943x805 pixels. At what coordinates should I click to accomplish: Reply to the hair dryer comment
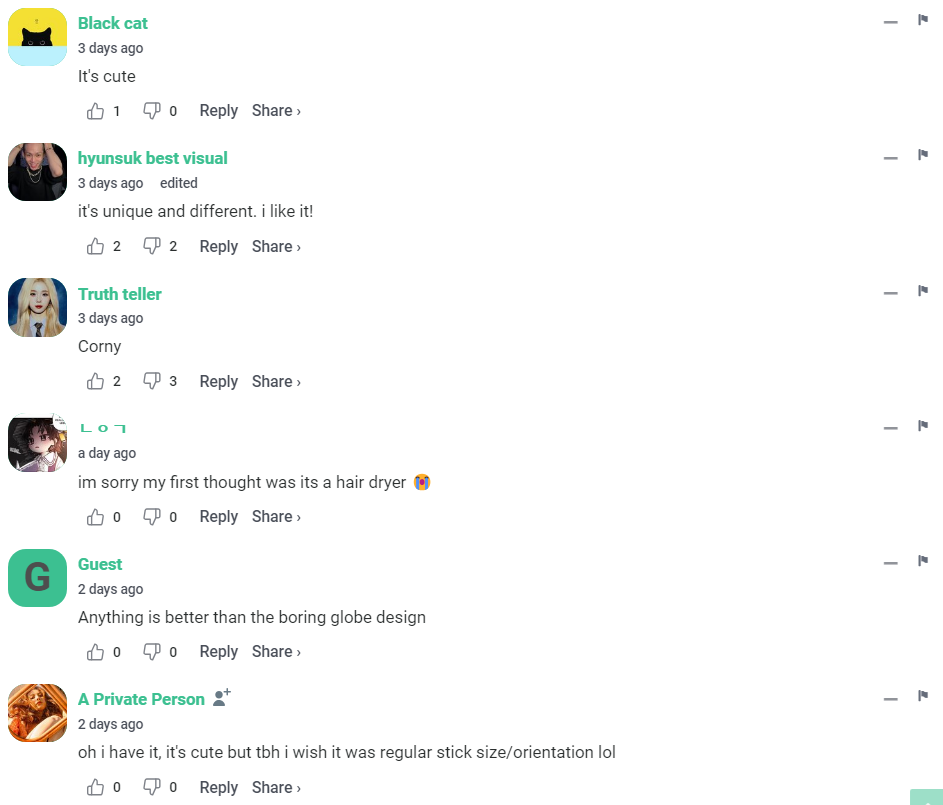point(218,517)
